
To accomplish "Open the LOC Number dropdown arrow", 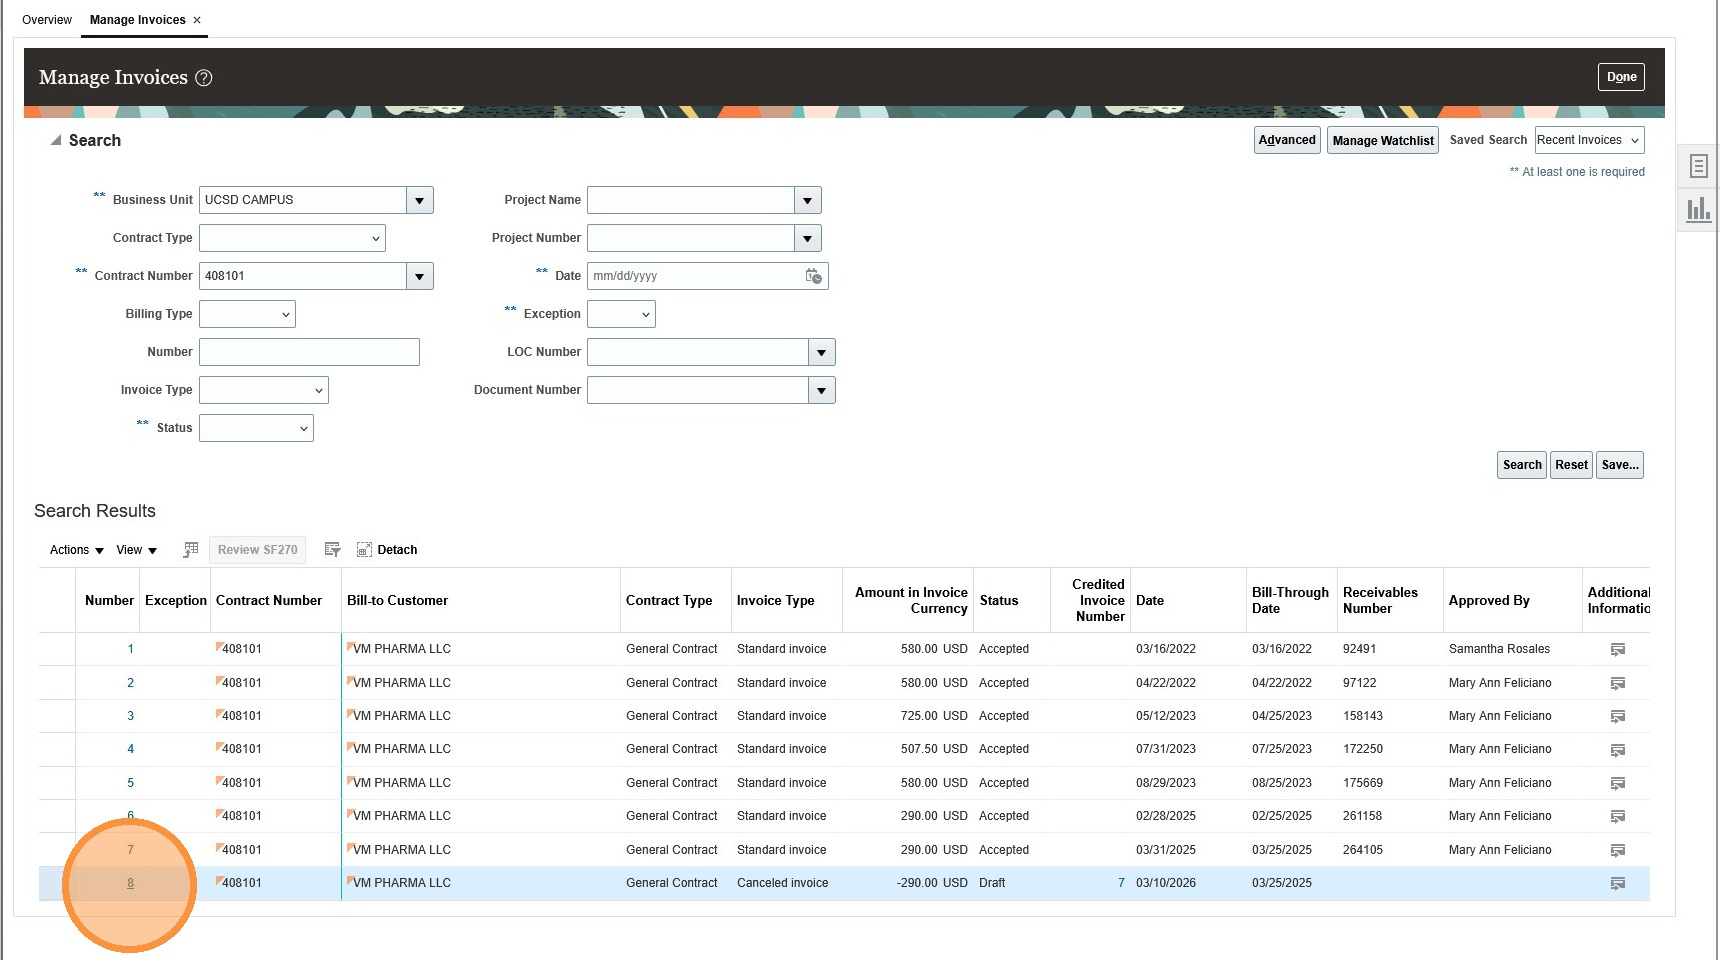I will pyautogui.click(x=822, y=352).
